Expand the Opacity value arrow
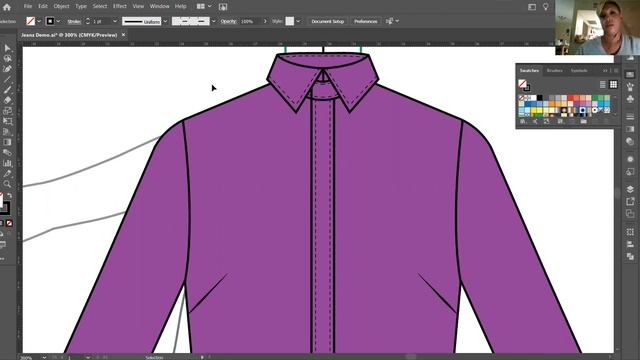Image resolution: width=640 pixels, height=360 pixels. [265, 21]
